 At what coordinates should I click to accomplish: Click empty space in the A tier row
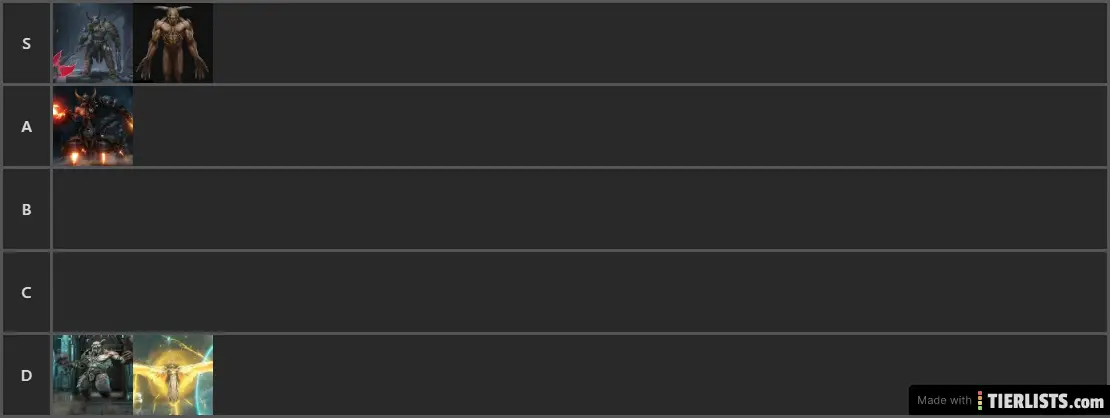pos(619,127)
